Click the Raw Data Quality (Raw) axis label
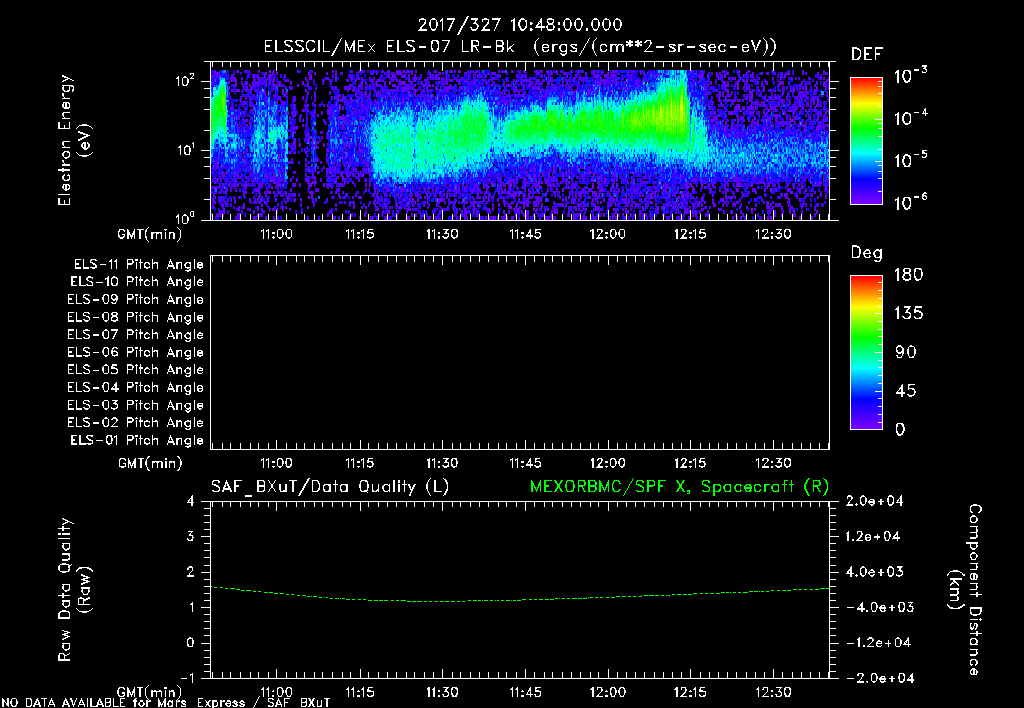The image size is (1024, 708). pyautogui.click(x=74, y=590)
